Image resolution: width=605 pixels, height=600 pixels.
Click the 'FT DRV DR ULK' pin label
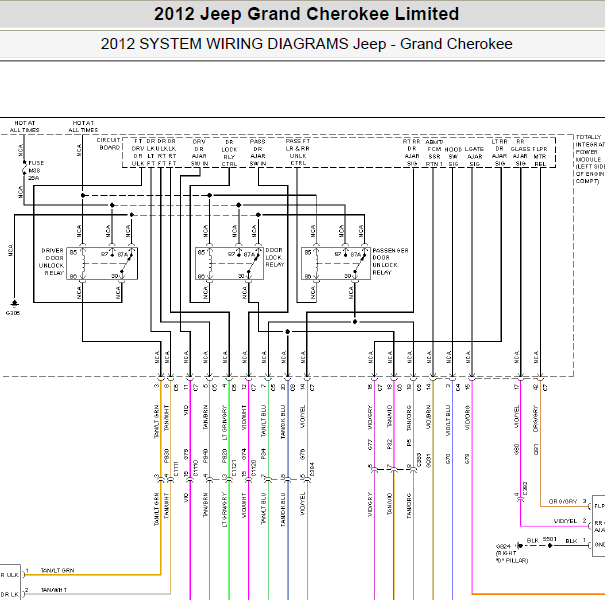pyautogui.click(x=138, y=152)
